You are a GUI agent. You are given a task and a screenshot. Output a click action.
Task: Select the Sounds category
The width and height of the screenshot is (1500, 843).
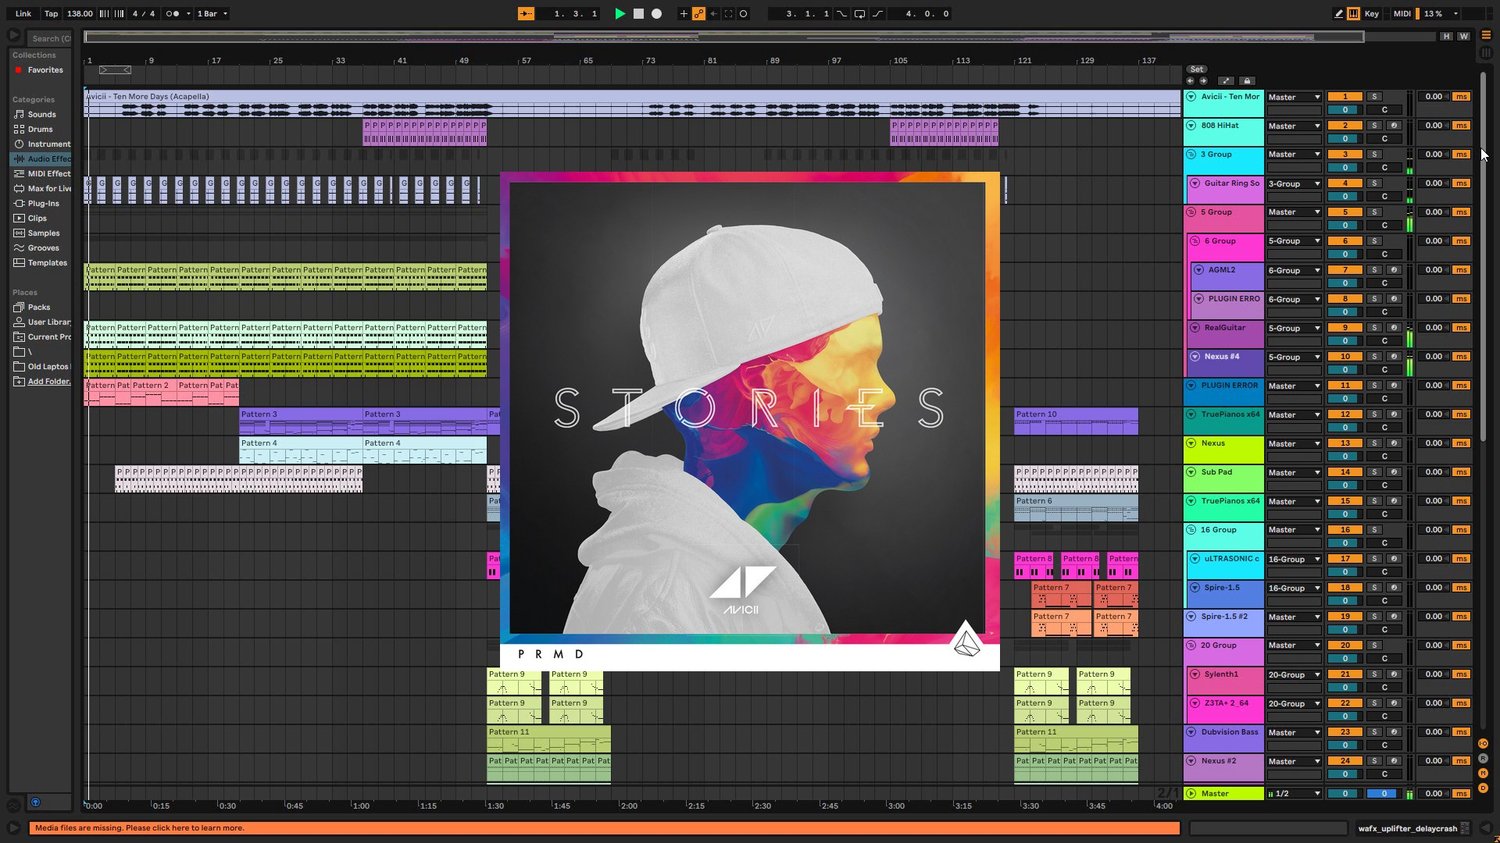pyautogui.click(x=42, y=115)
